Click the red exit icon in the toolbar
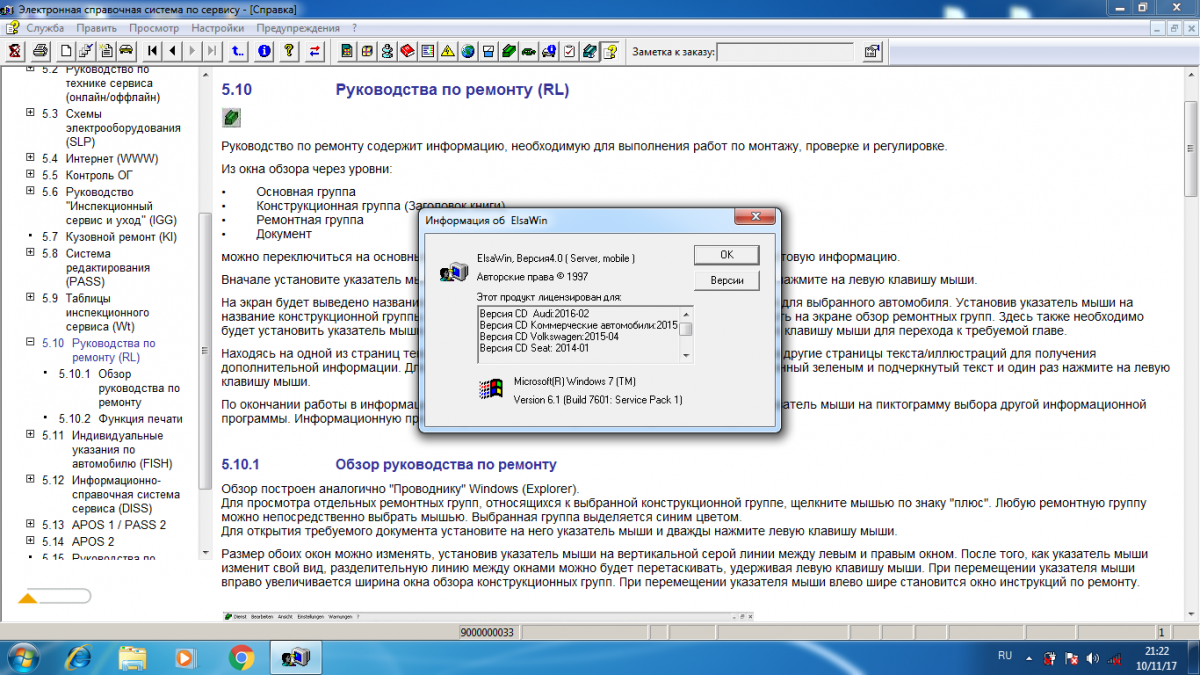This screenshot has height=675, width=1200. click(x=14, y=50)
